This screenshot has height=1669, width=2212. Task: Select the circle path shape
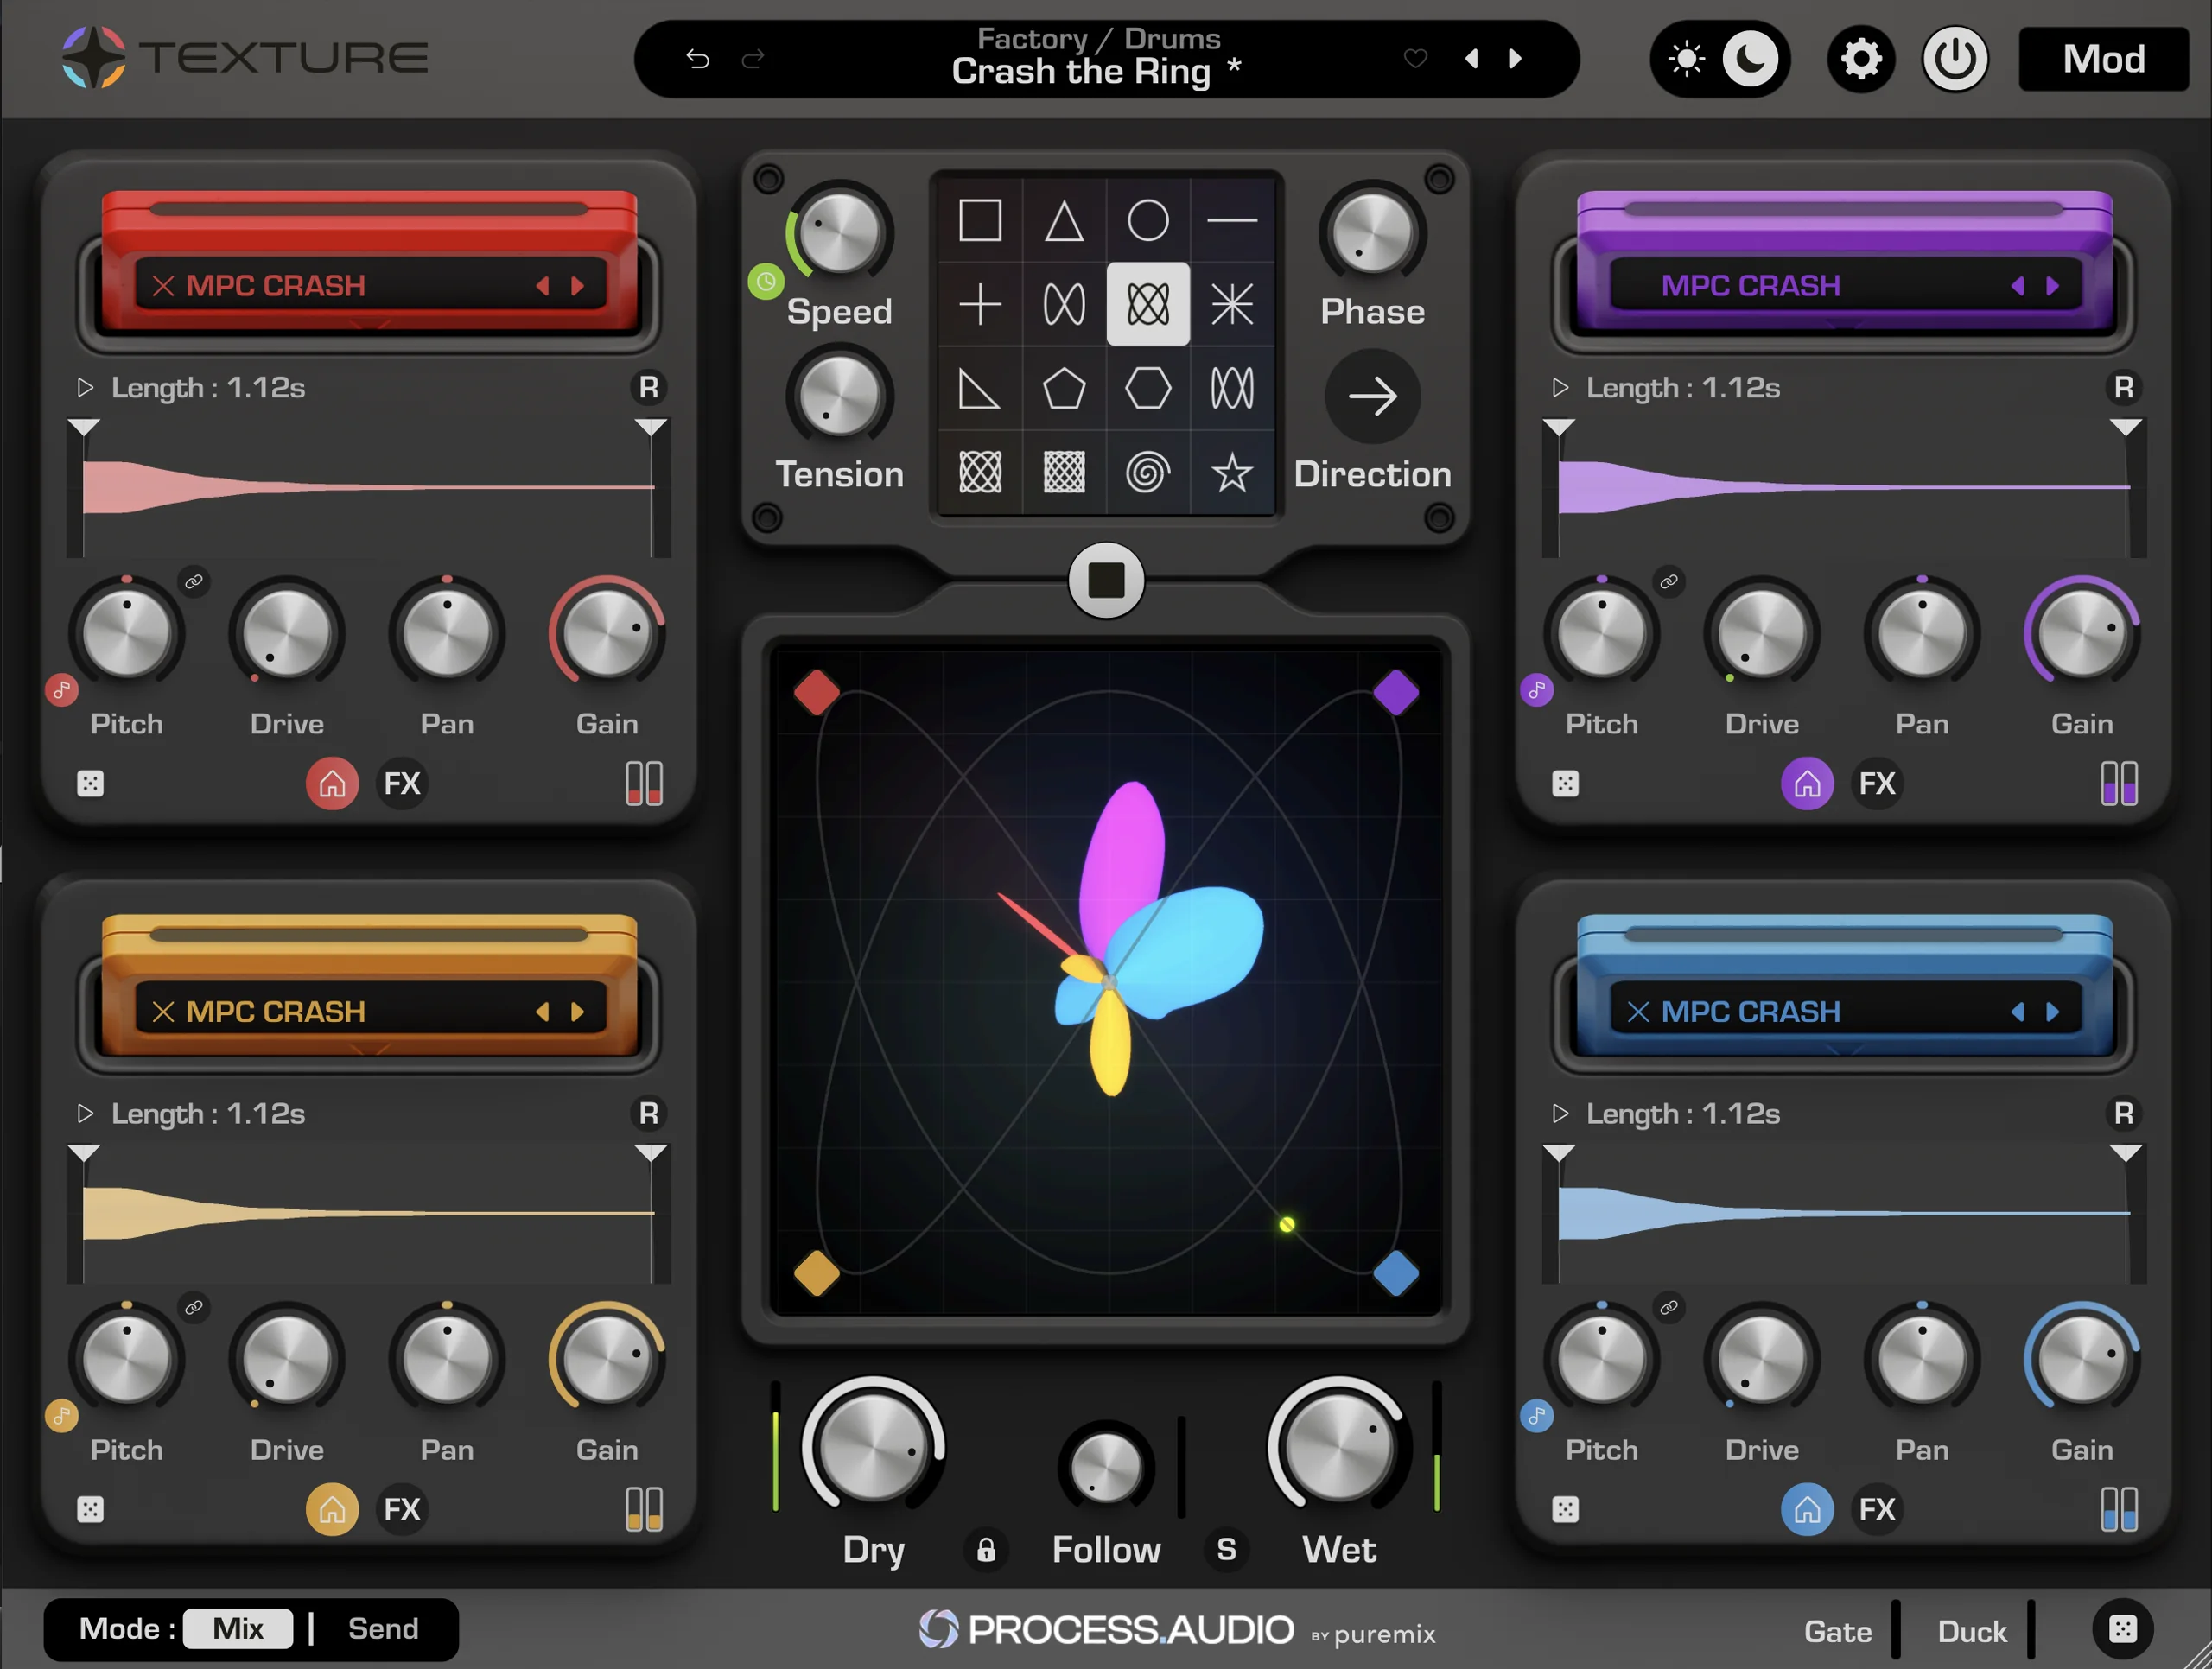click(1148, 220)
